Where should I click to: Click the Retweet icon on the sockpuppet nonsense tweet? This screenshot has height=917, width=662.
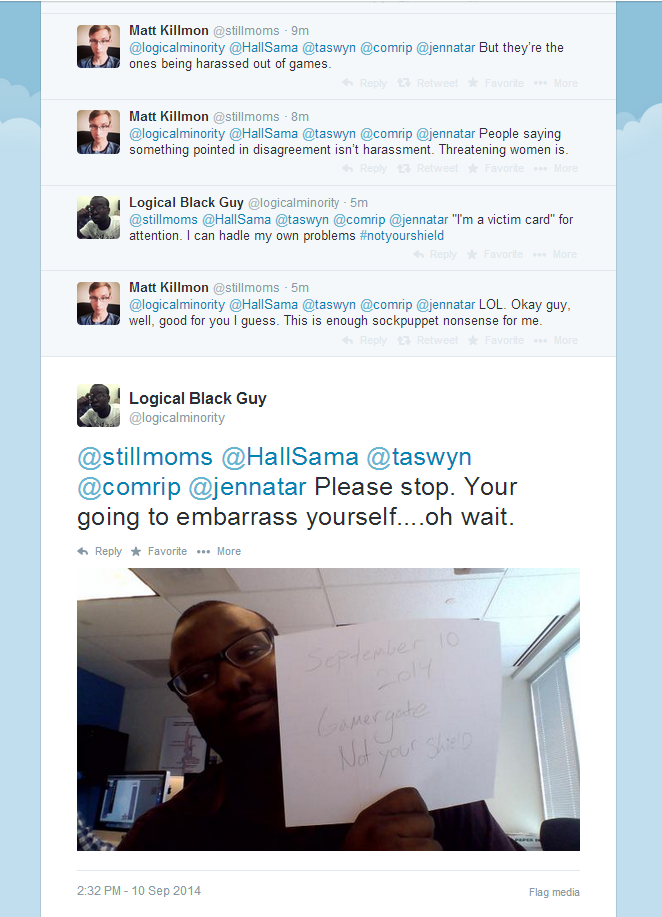[404, 340]
